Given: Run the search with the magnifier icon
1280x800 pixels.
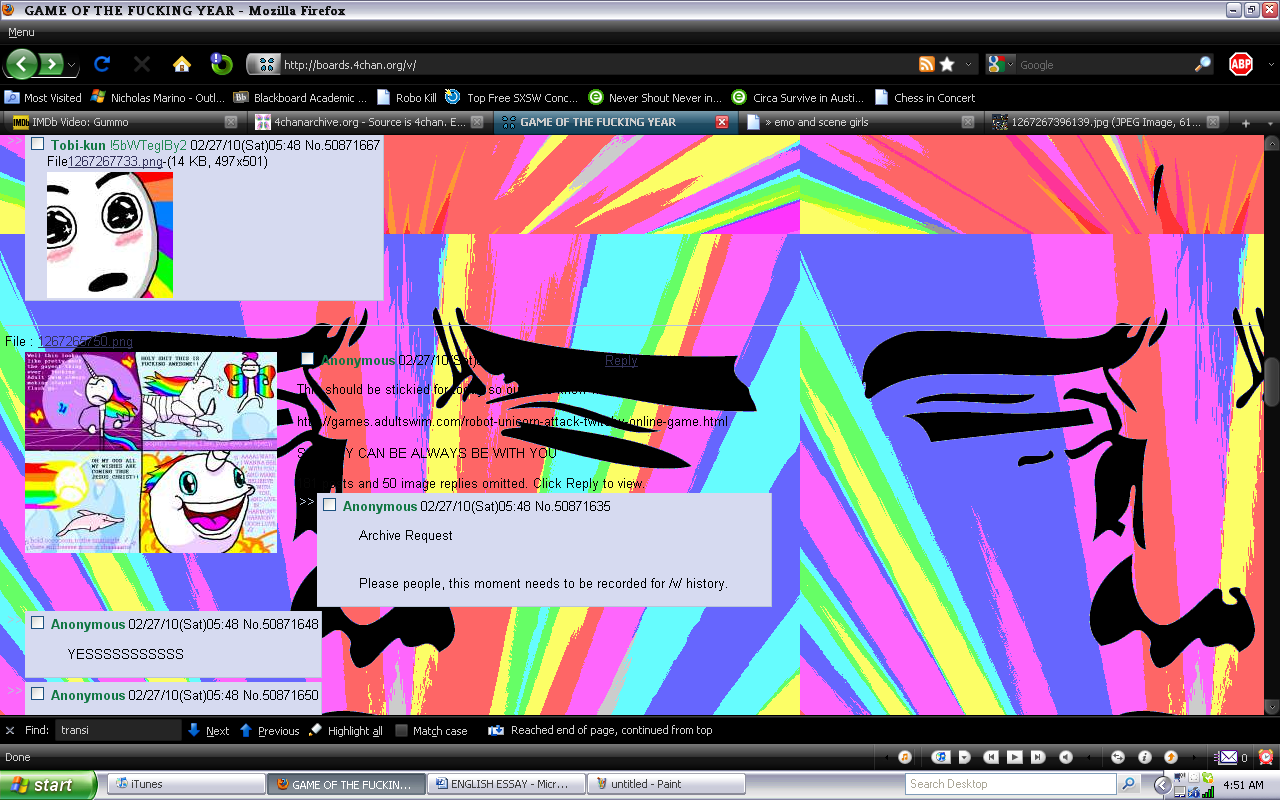Looking at the screenshot, I should [x=1202, y=65].
